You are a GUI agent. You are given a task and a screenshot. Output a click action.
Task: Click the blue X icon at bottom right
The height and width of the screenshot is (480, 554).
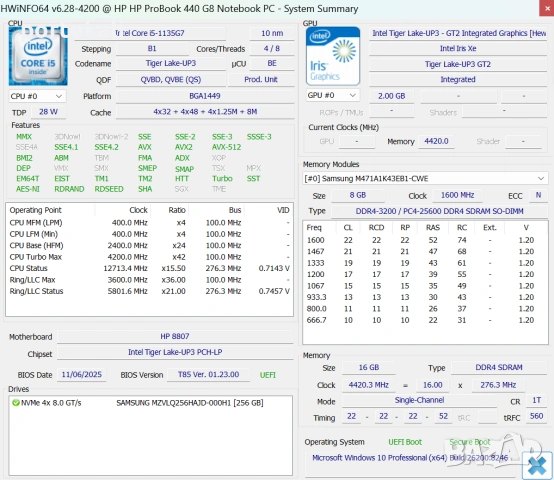537,465
